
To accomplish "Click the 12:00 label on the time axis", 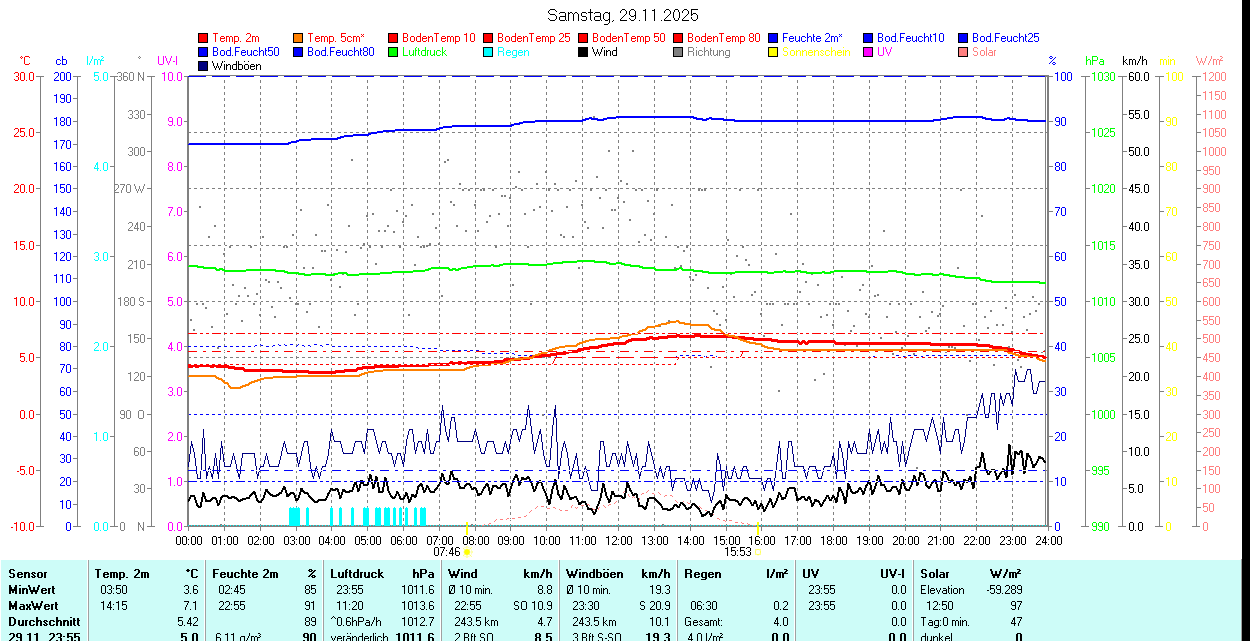I will (619, 540).
